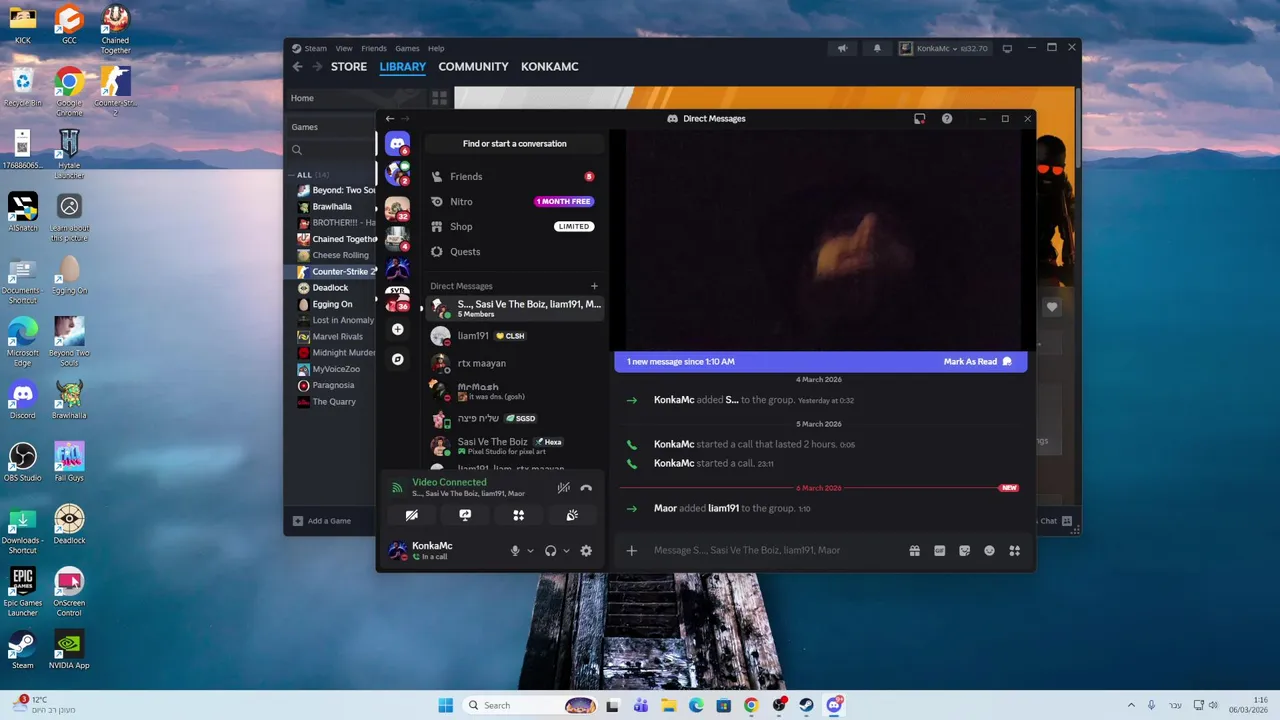The height and width of the screenshot is (720, 1280).
Task: Open Sasi Ve The Boiz direct message
Action: (514, 446)
